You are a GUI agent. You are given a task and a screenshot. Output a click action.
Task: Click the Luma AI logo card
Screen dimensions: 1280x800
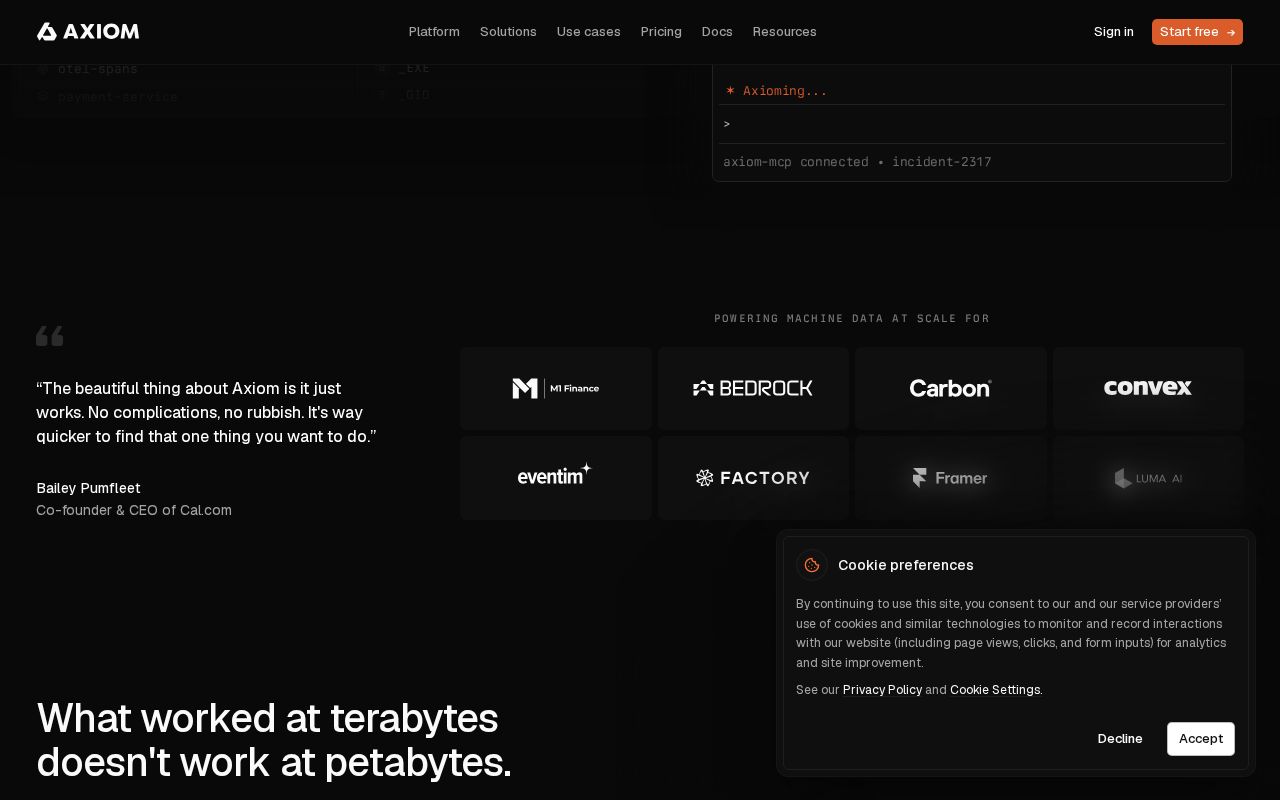[x=1148, y=478]
